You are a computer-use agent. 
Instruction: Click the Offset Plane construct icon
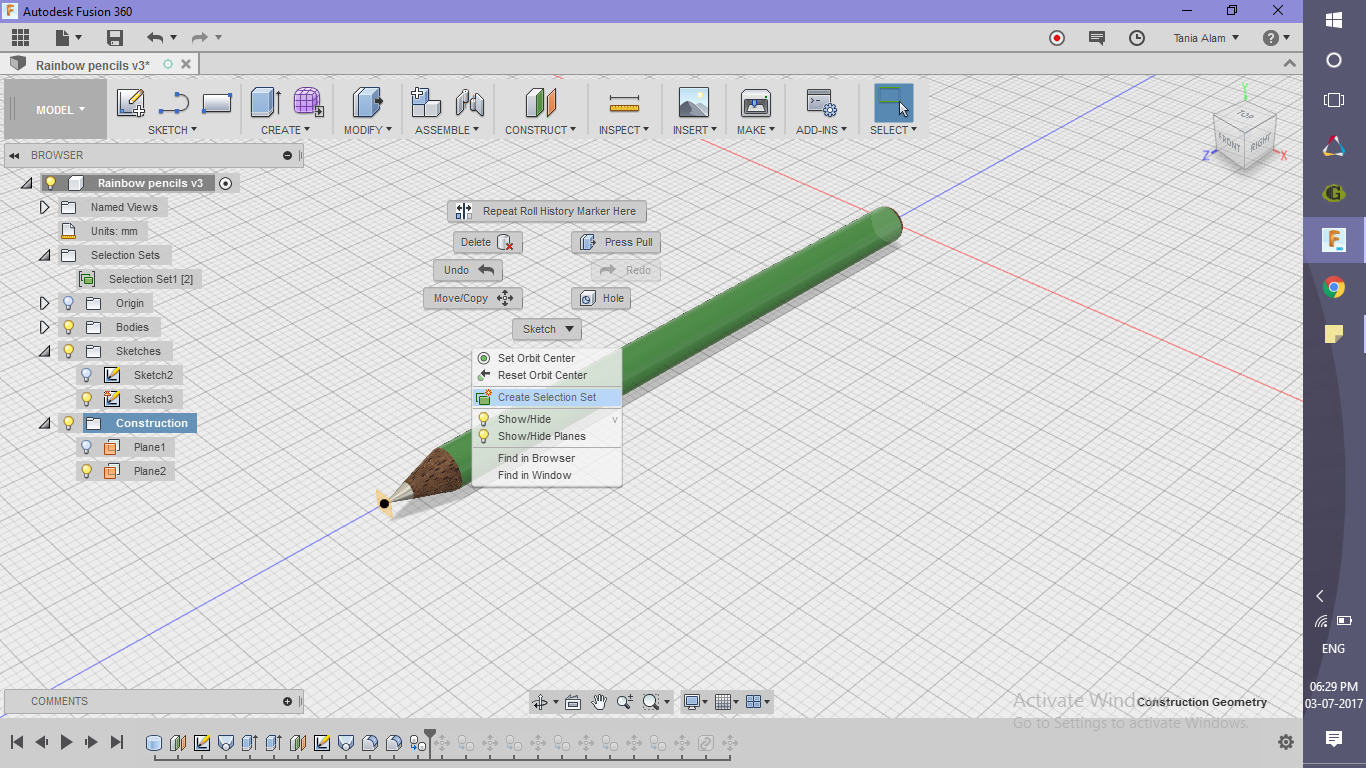click(541, 103)
